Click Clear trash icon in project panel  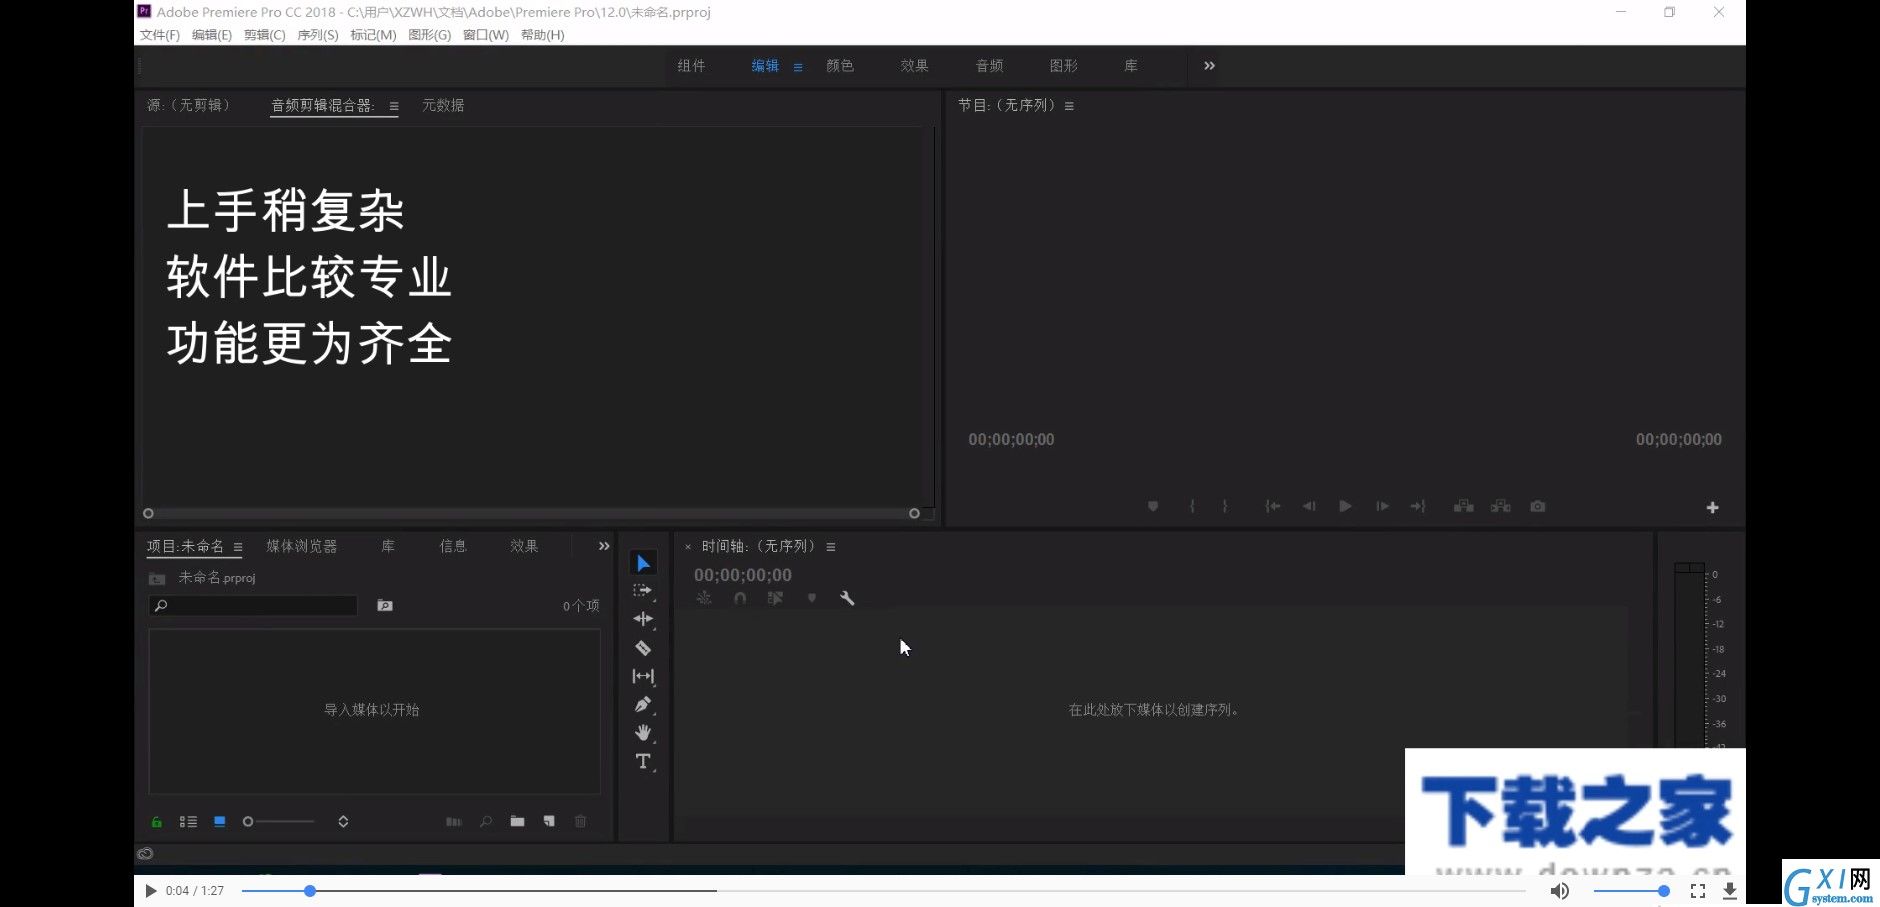580,822
